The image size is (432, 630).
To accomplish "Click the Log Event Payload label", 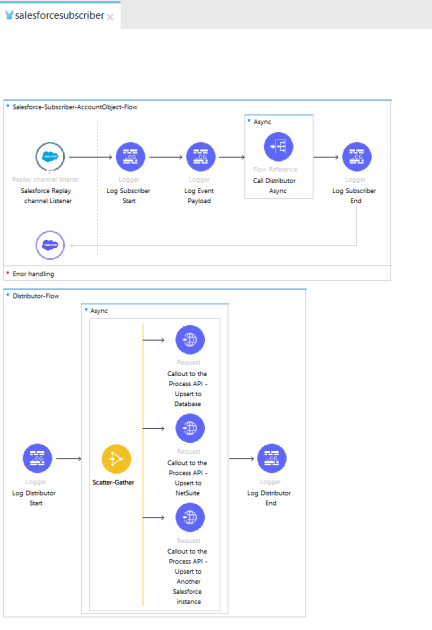I will [x=199, y=196].
